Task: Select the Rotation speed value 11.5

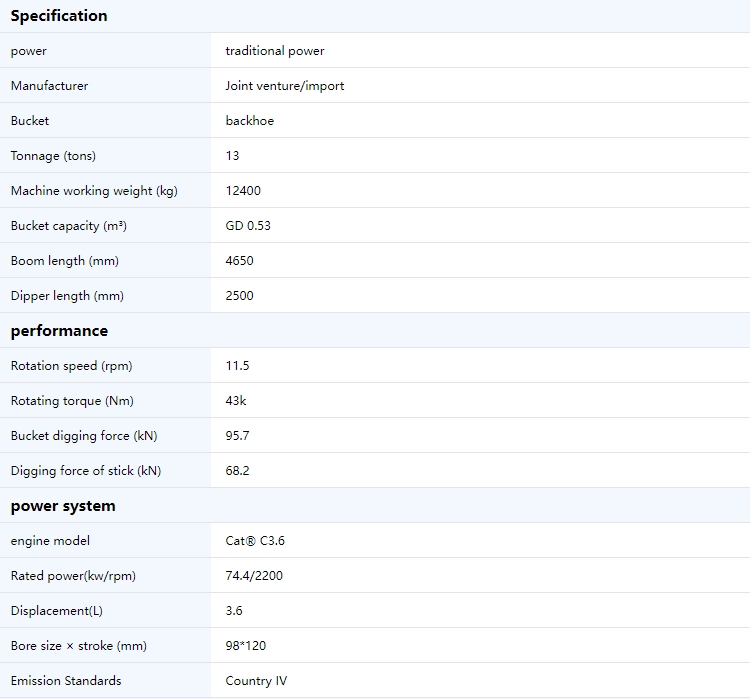Action: tap(237, 366)
